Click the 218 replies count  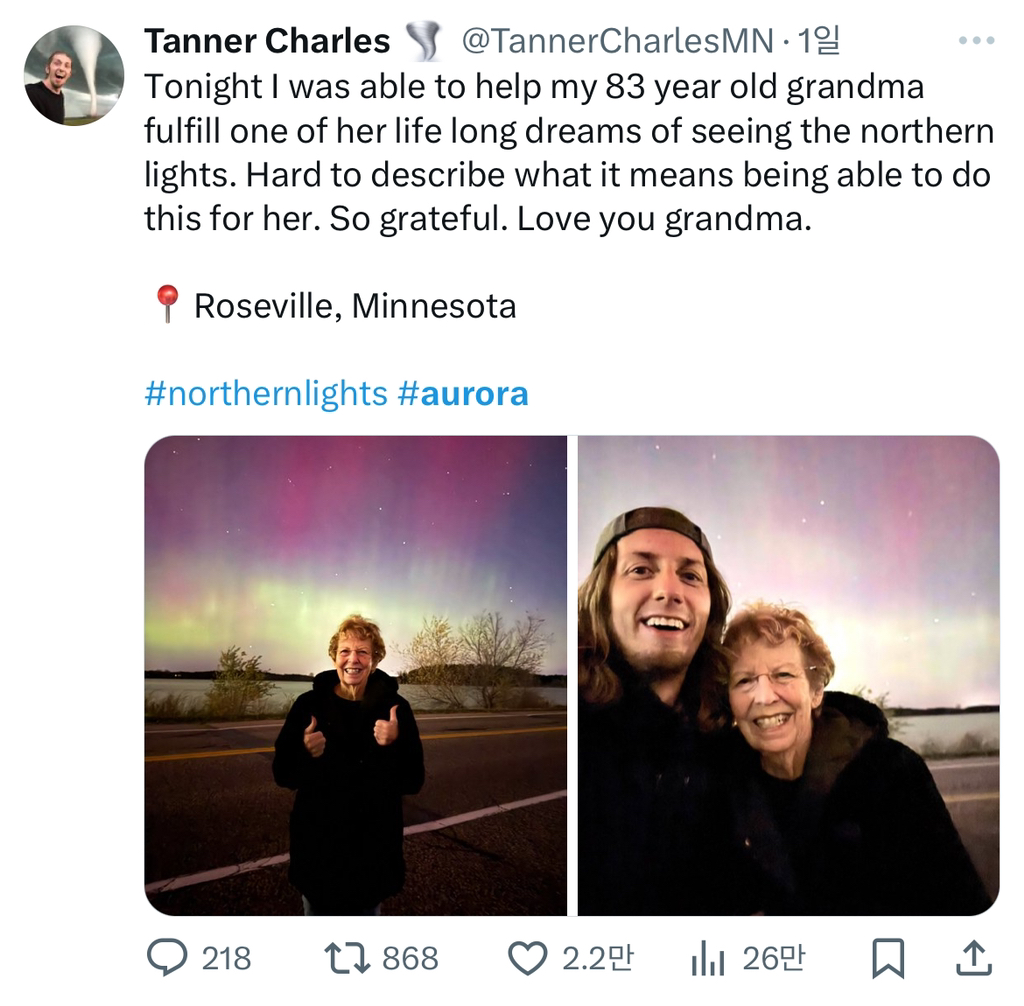click(x=226, y=958)
